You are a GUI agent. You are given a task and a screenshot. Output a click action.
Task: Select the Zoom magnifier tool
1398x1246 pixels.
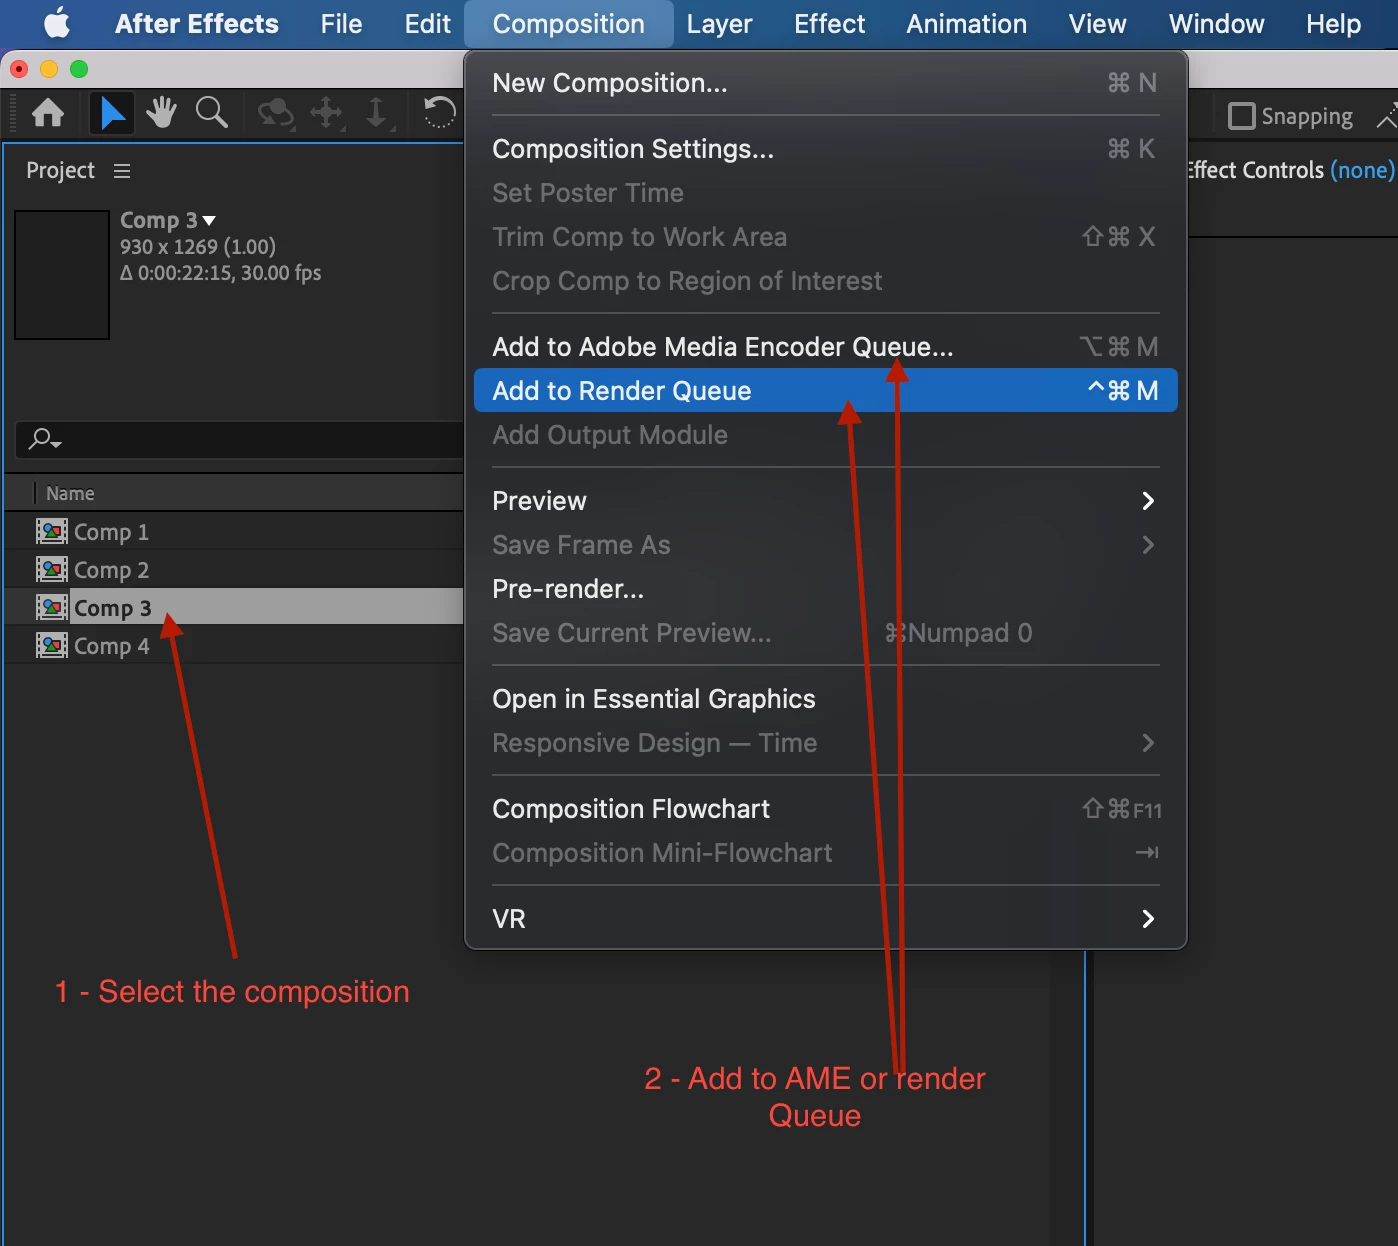(212, 113)
